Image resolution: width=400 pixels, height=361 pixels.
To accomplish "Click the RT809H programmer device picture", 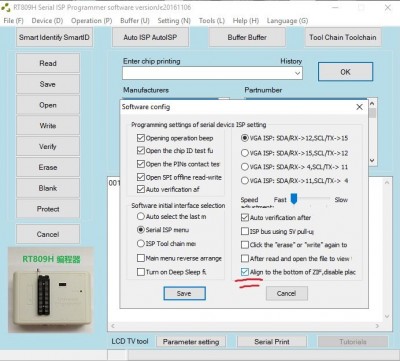I will (51, 290).
